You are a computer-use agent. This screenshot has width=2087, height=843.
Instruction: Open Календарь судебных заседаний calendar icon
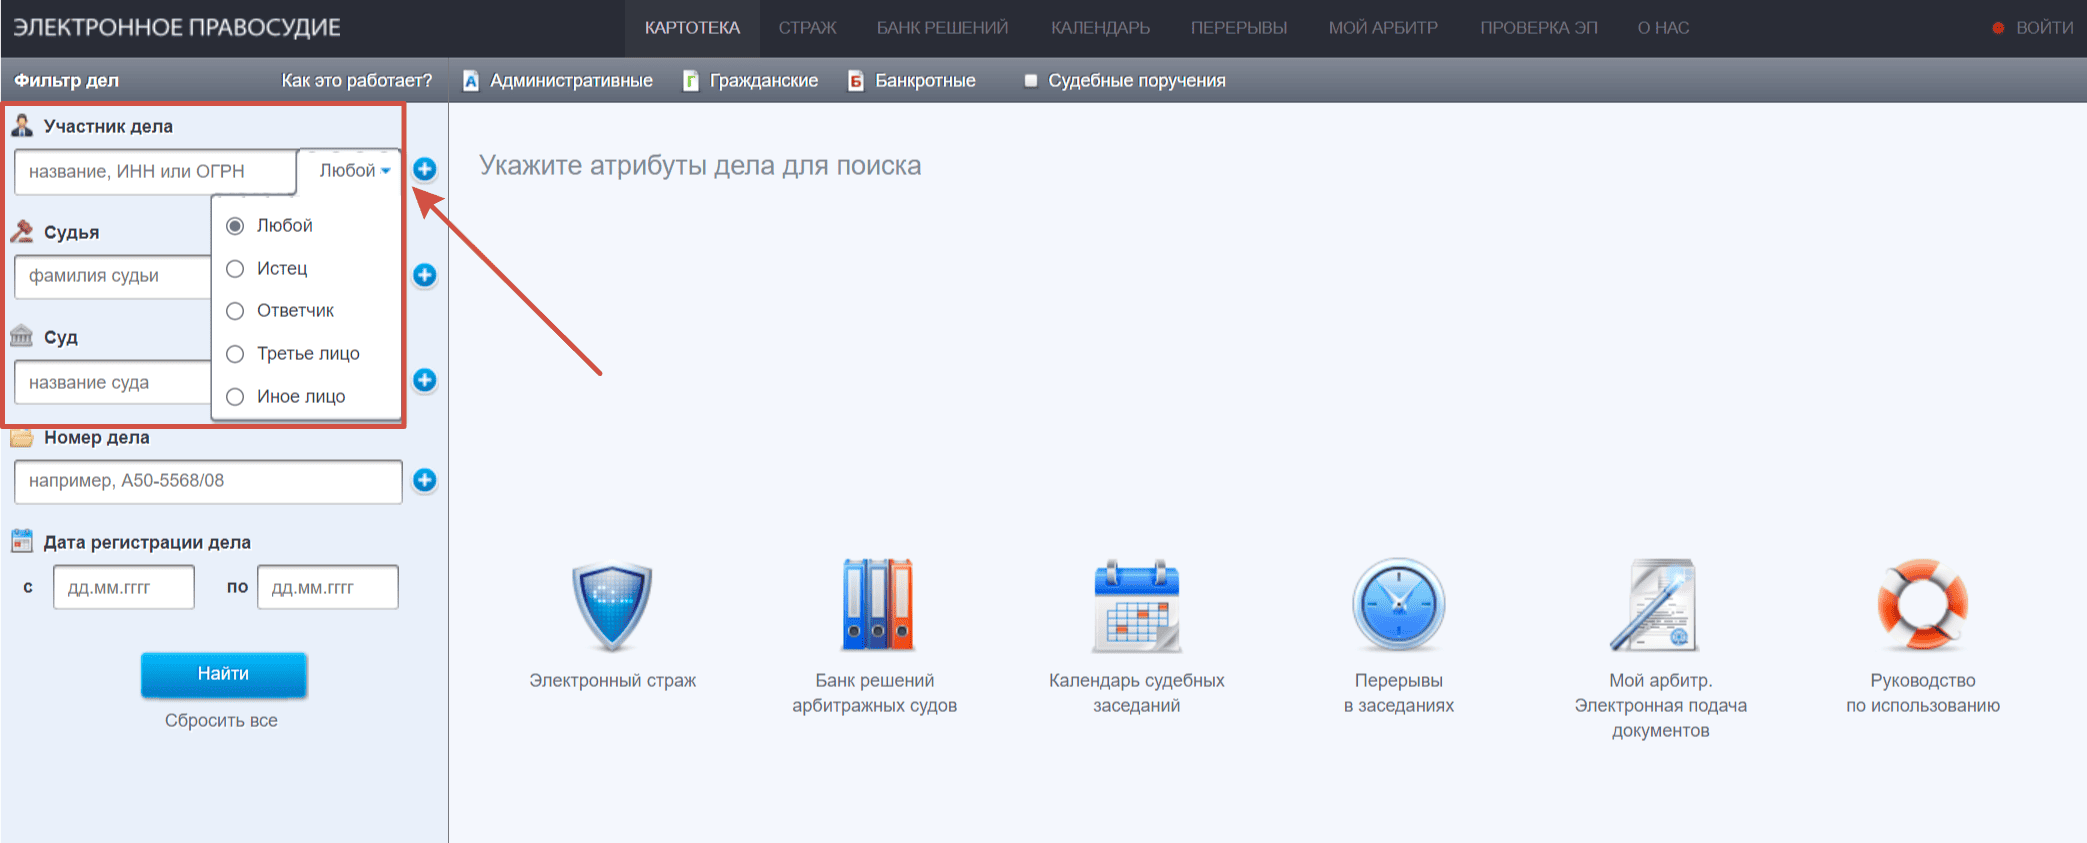(x=1136, y=606)
